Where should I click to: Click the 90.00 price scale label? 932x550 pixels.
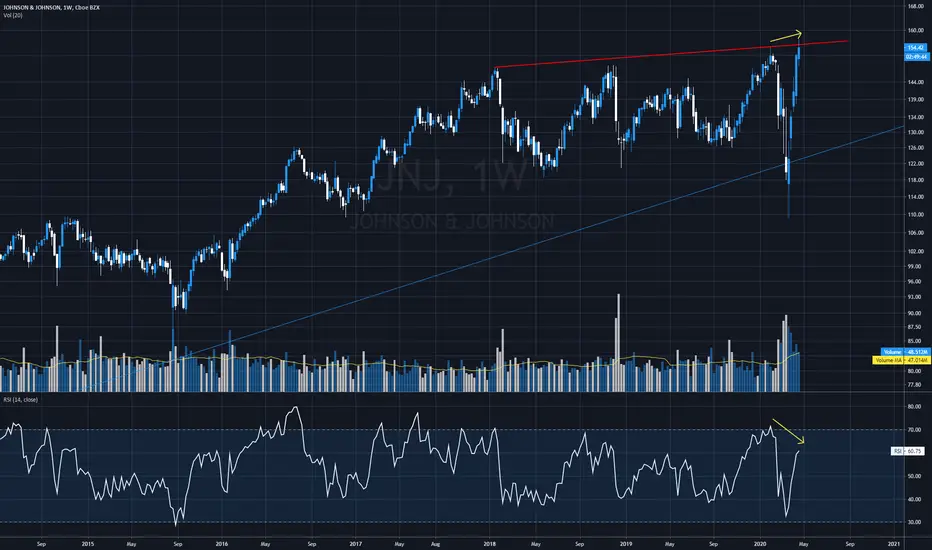[915, 313]
